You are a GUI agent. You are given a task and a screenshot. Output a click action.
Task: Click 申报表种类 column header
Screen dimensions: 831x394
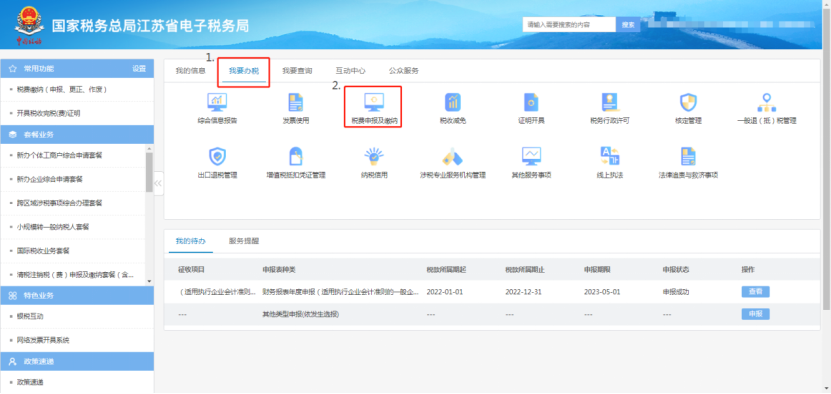[x=279, y=269]
